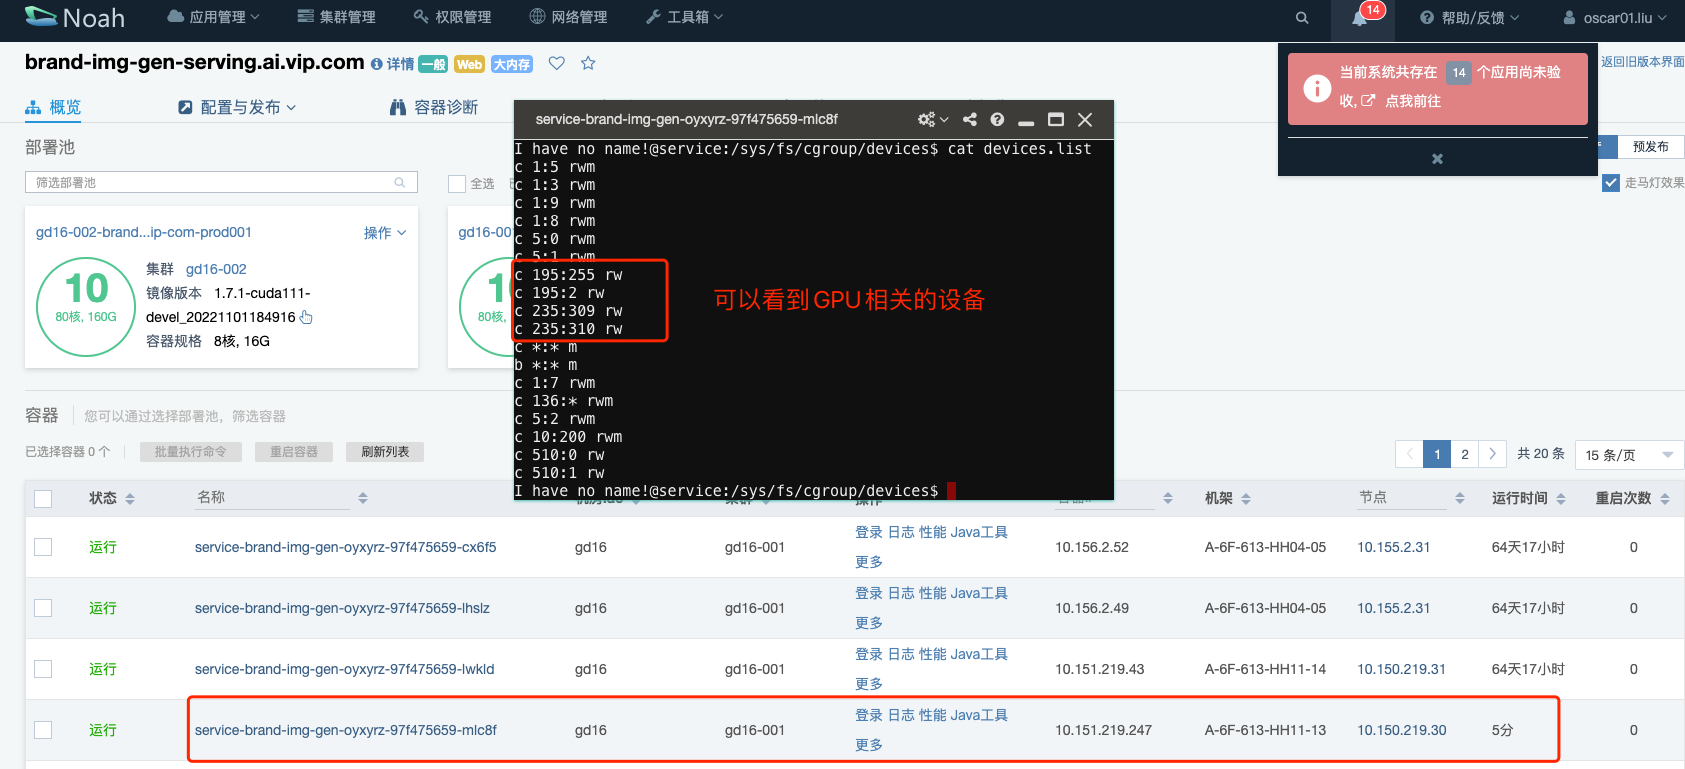This screenshot has width=1685, height=769.
Task: Click 批量执行命令 button
Action: pos(190,452)
